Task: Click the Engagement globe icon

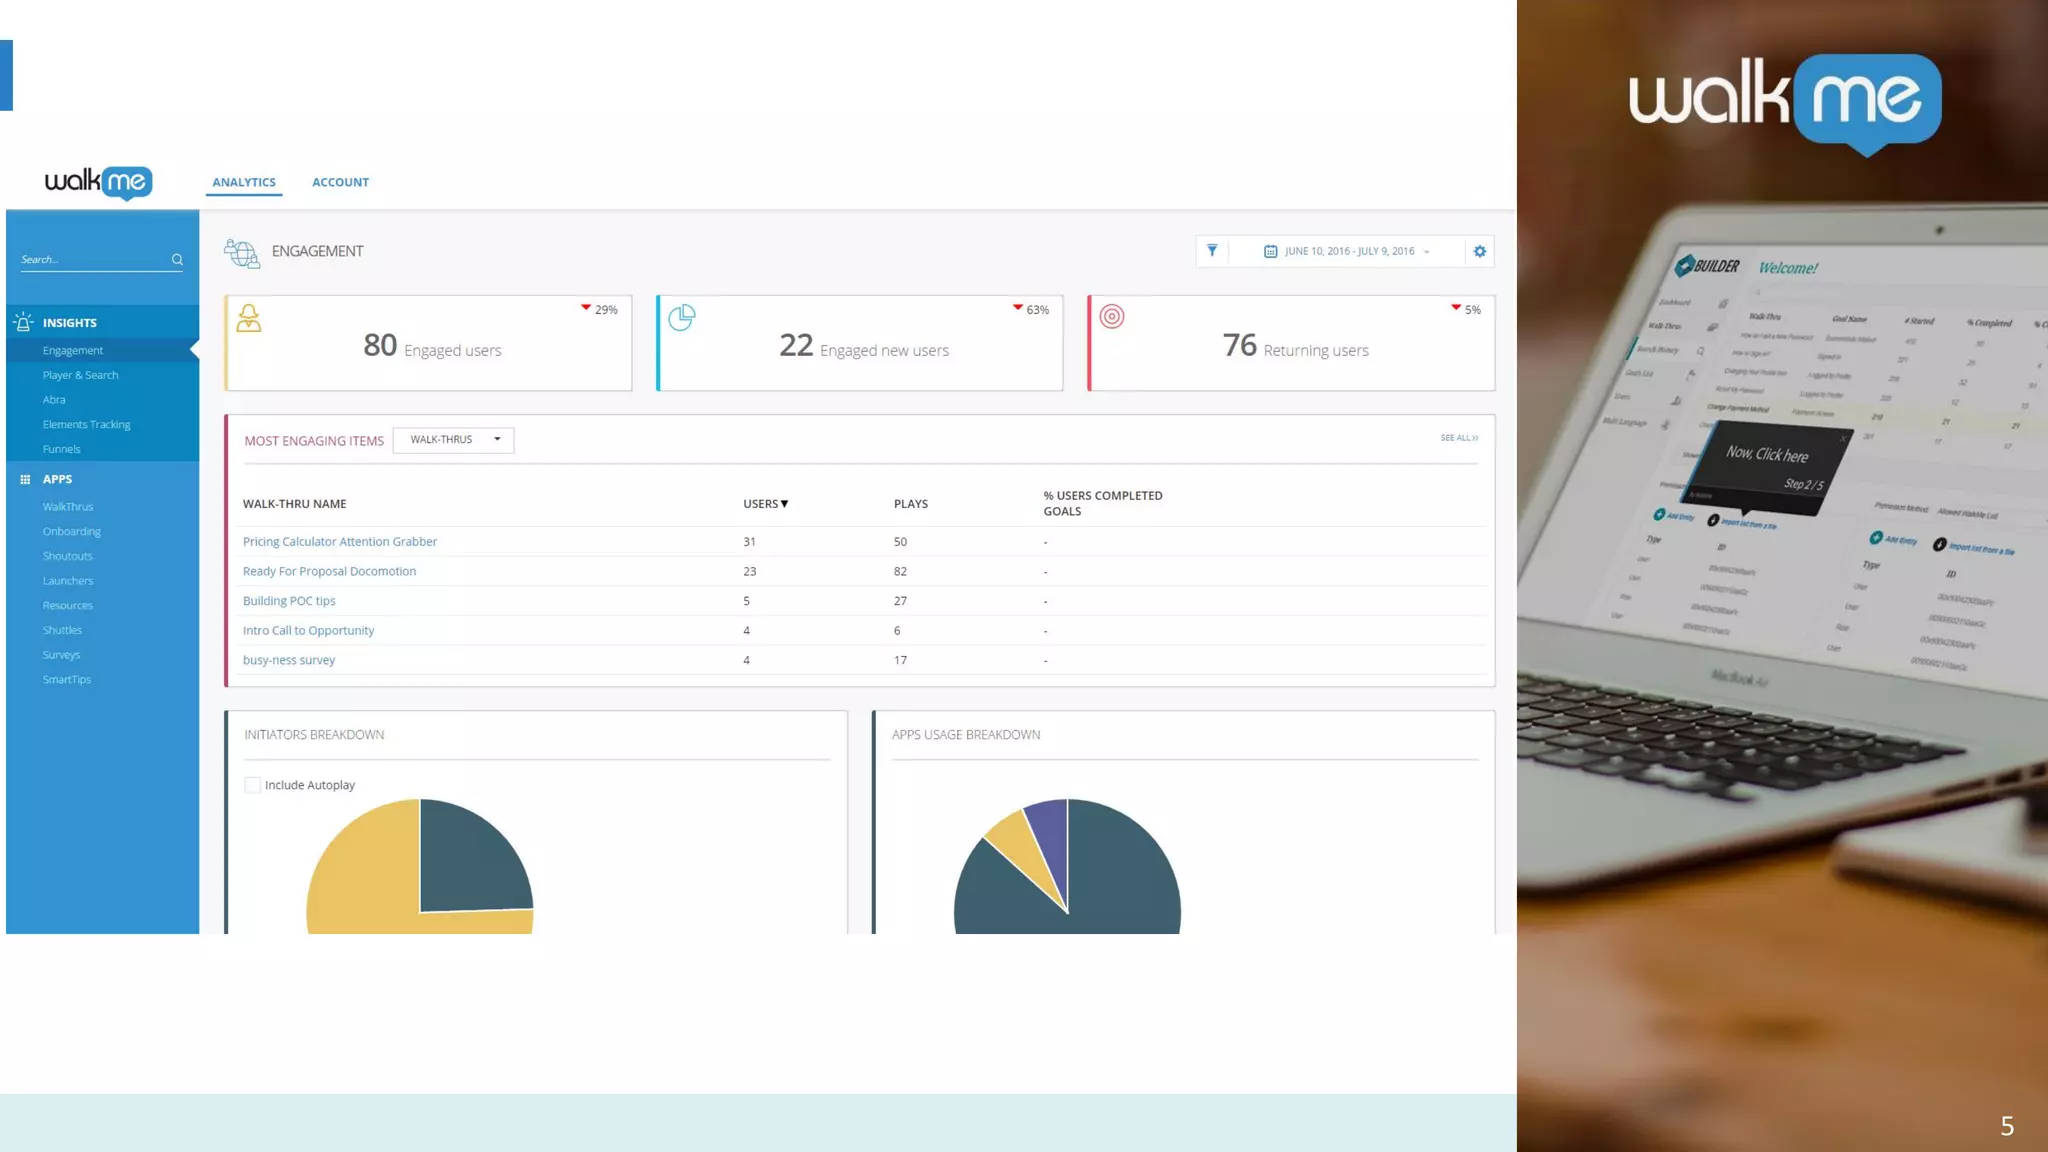Action: tap(241, 253)
